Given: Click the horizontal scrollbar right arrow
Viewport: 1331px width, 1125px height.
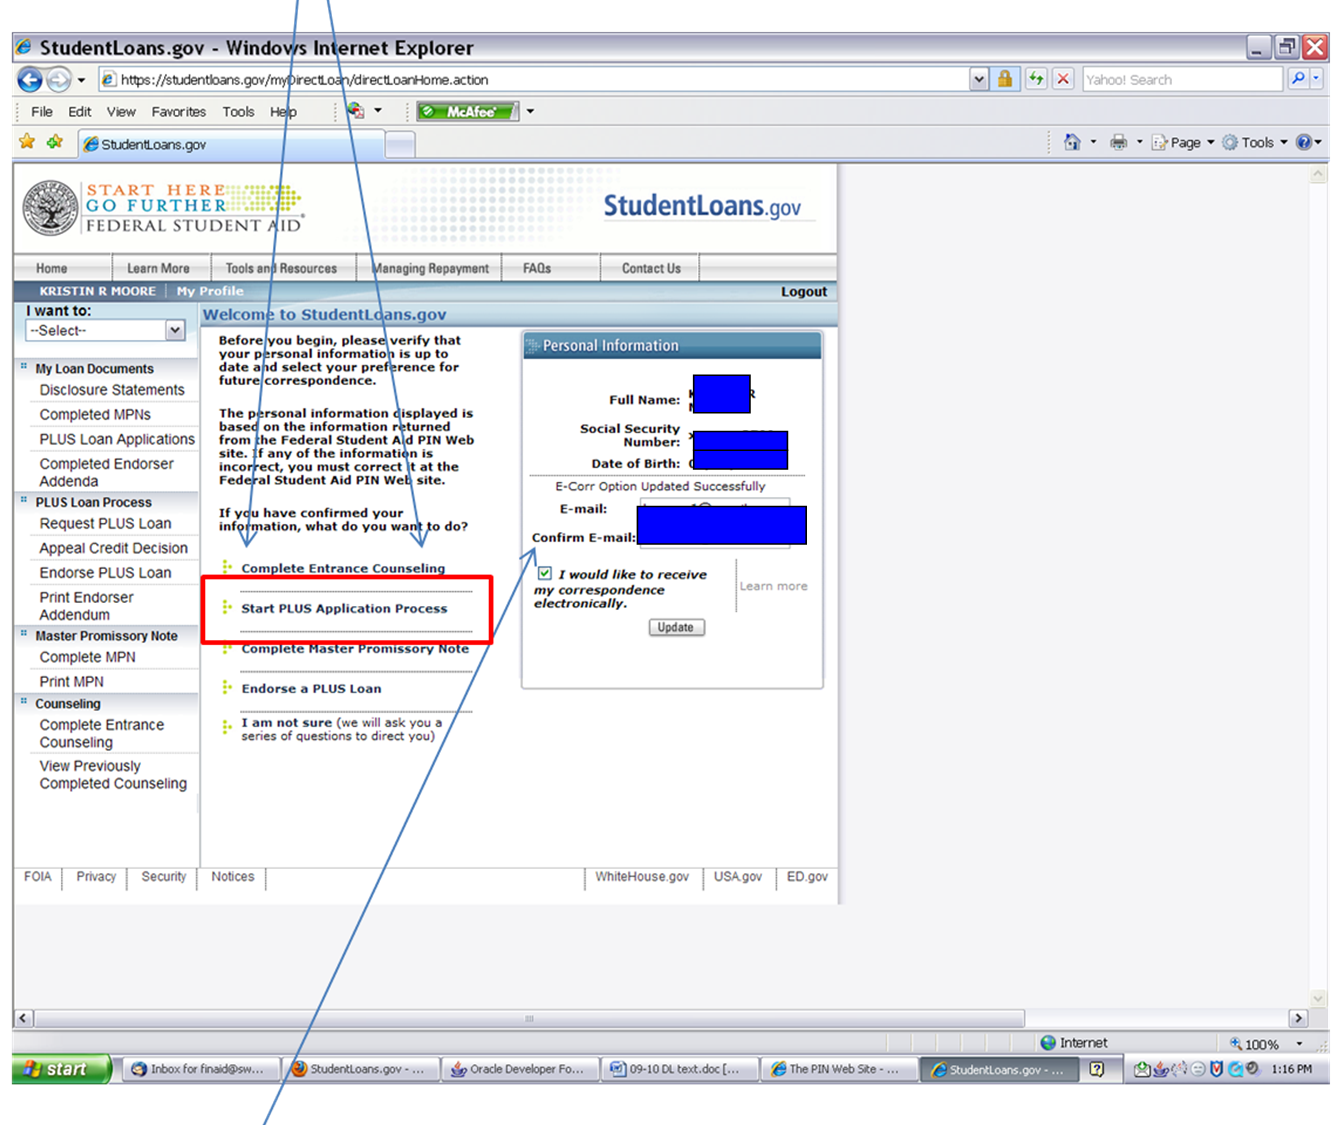Looking at the screenshot, I should (1298, 1018).
